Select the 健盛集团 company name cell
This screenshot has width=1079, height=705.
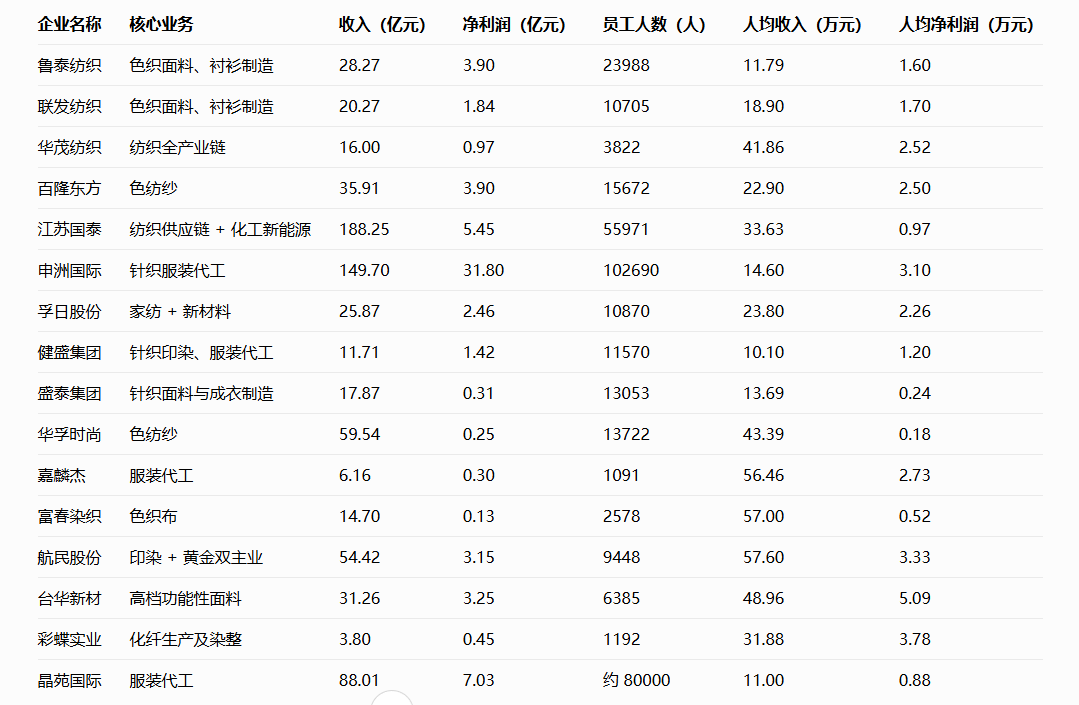click(70, 352)
